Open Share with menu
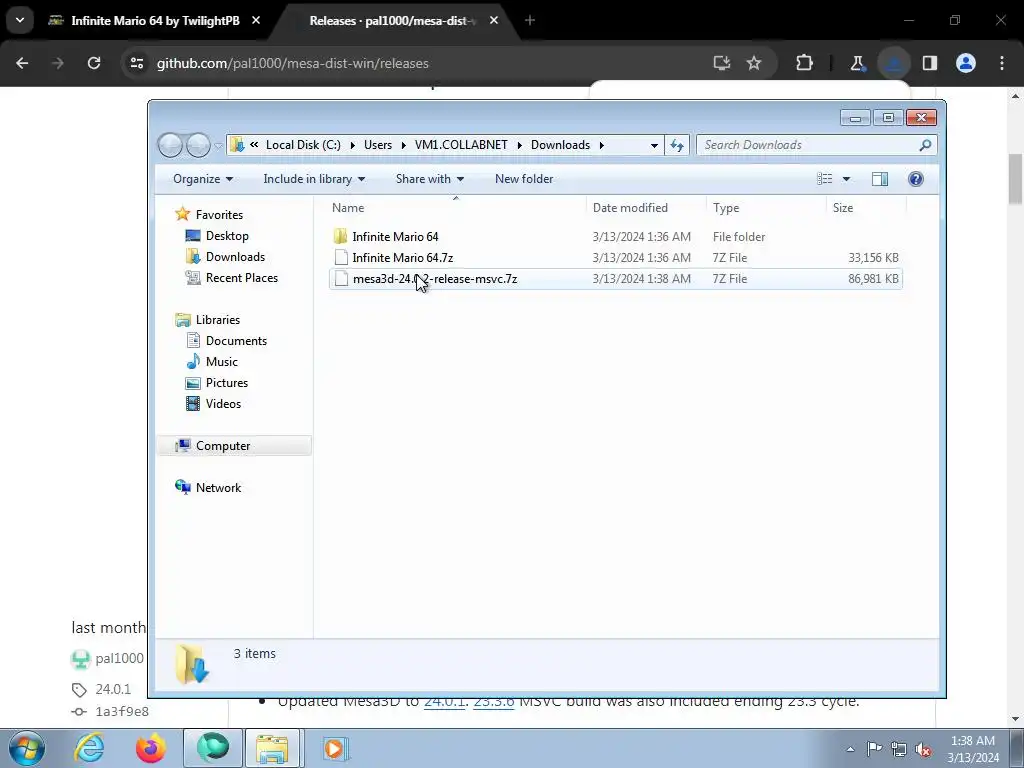Viewport: 1024px width, 768px height. (x=430, y=179)
